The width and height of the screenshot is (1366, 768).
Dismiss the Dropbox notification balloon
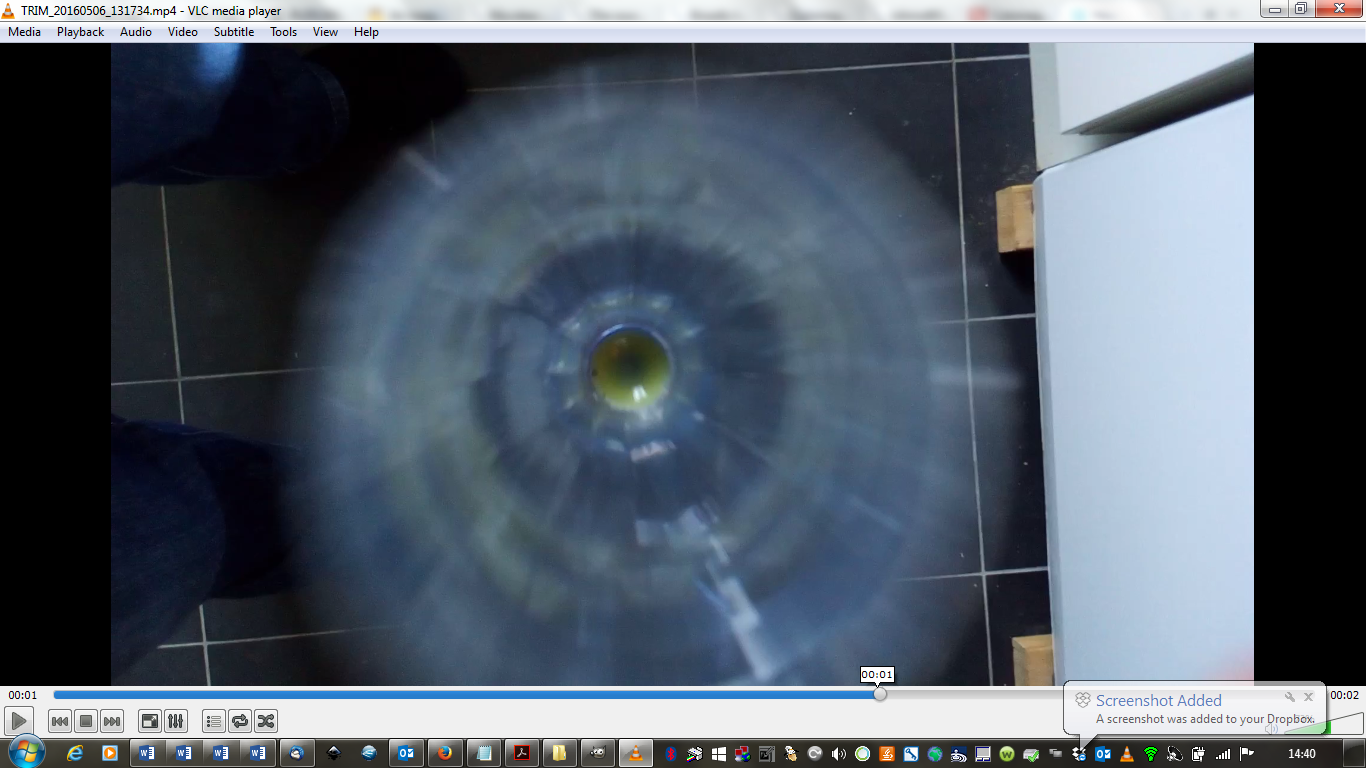(1308, 697)
